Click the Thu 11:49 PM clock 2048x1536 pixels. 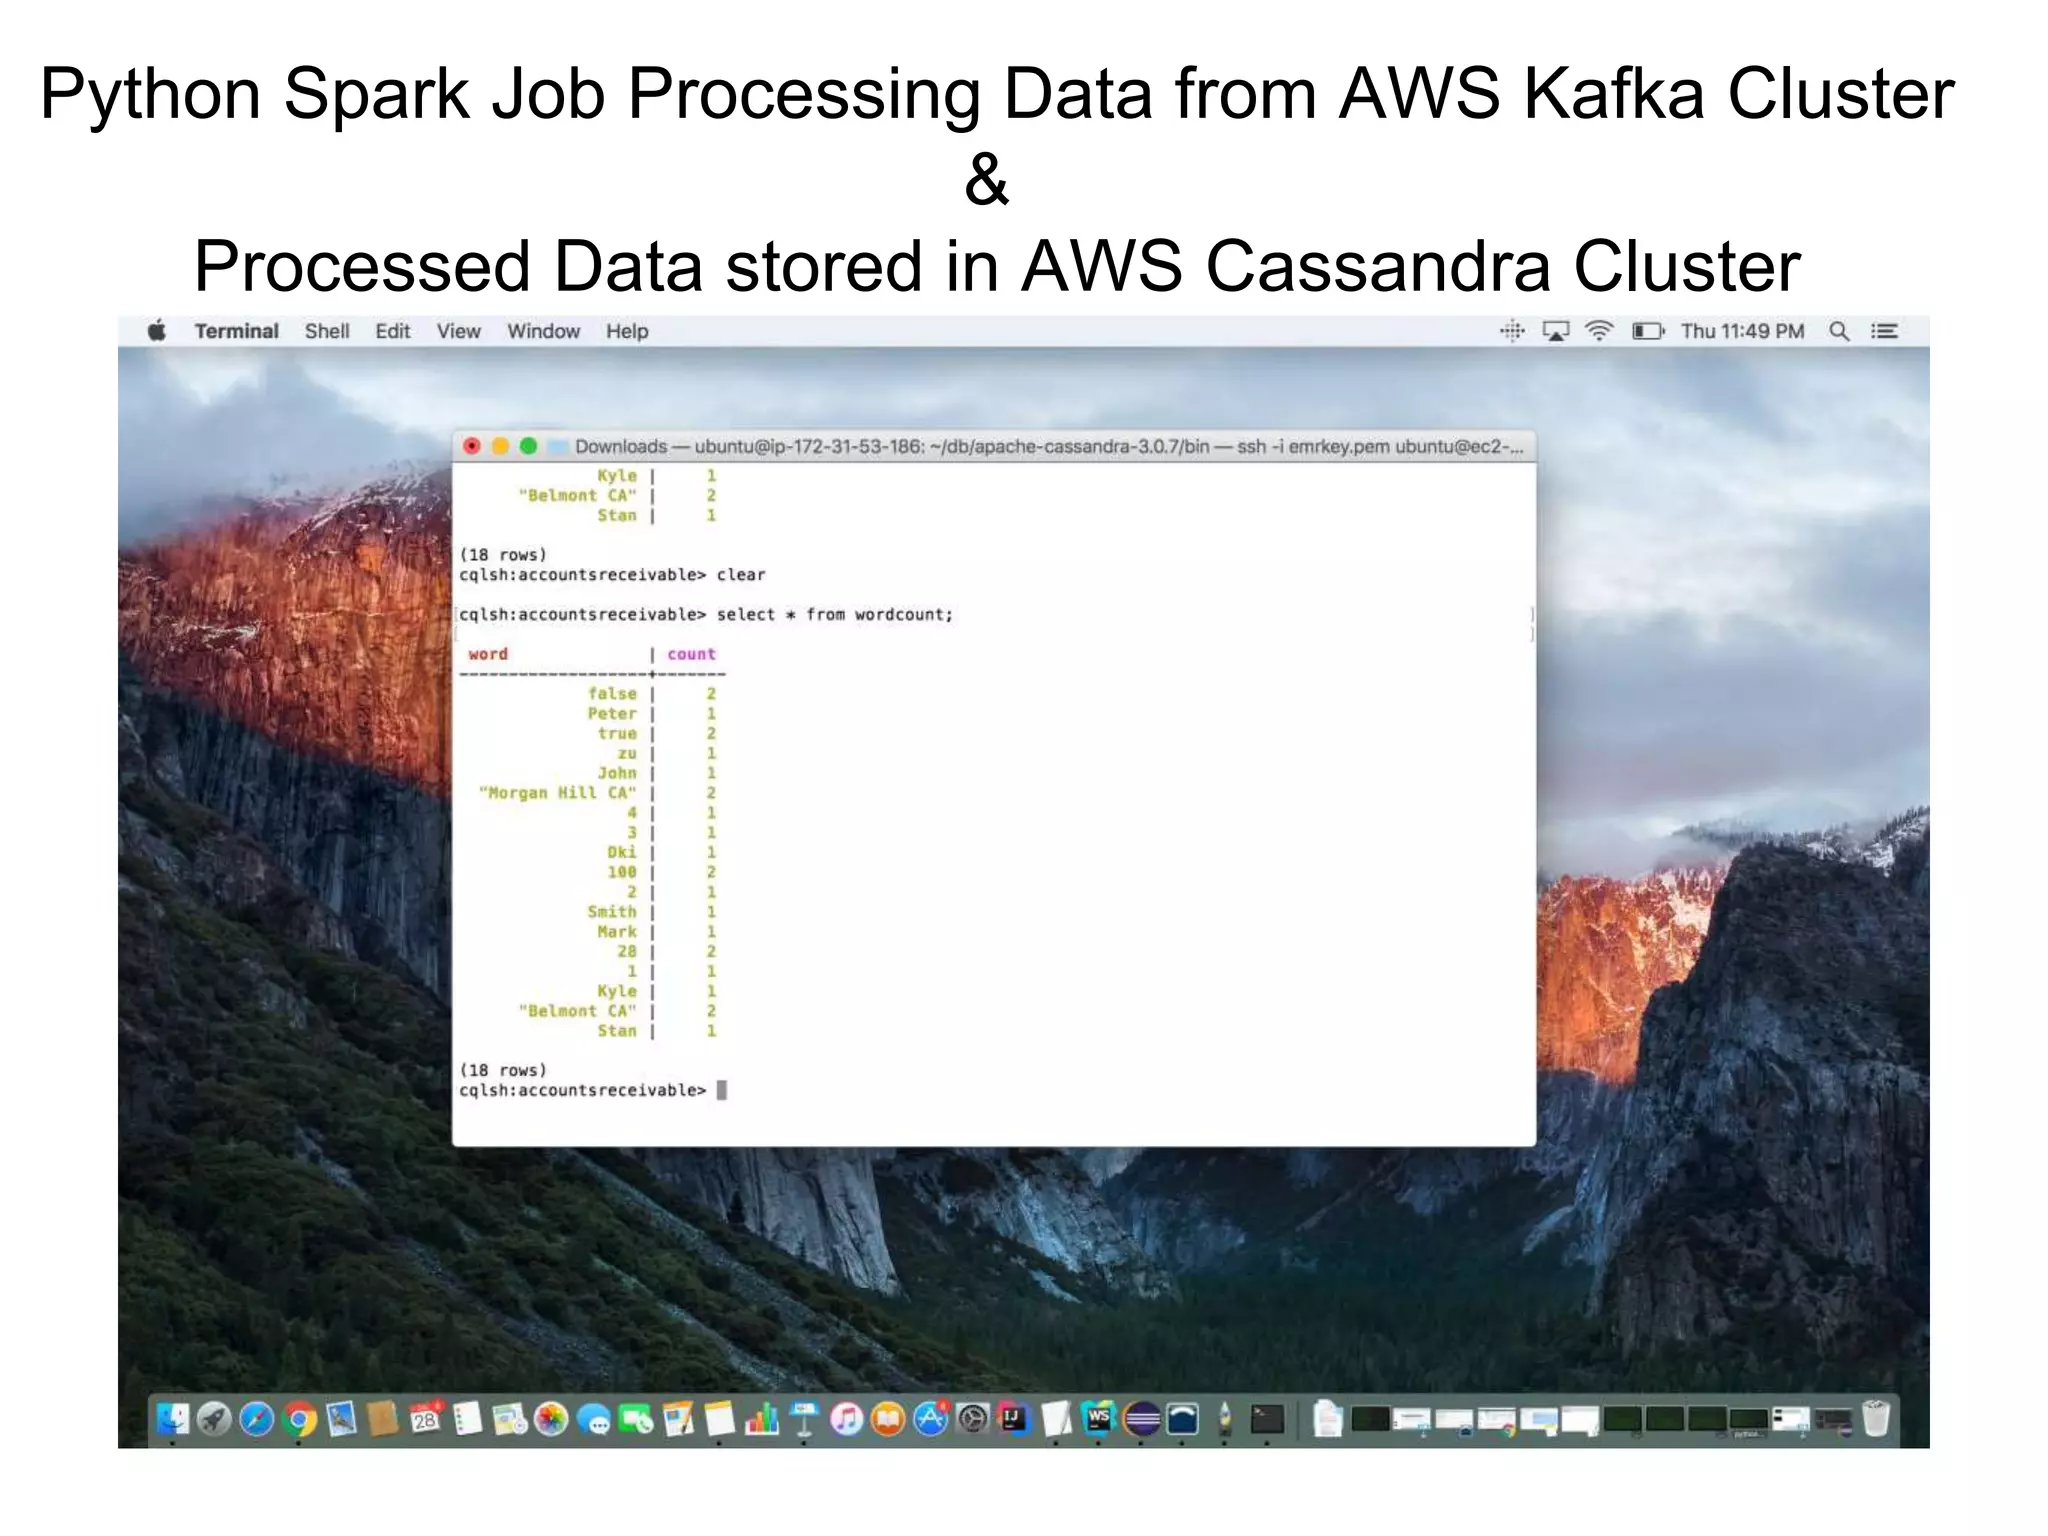[x=1742, y=331]
